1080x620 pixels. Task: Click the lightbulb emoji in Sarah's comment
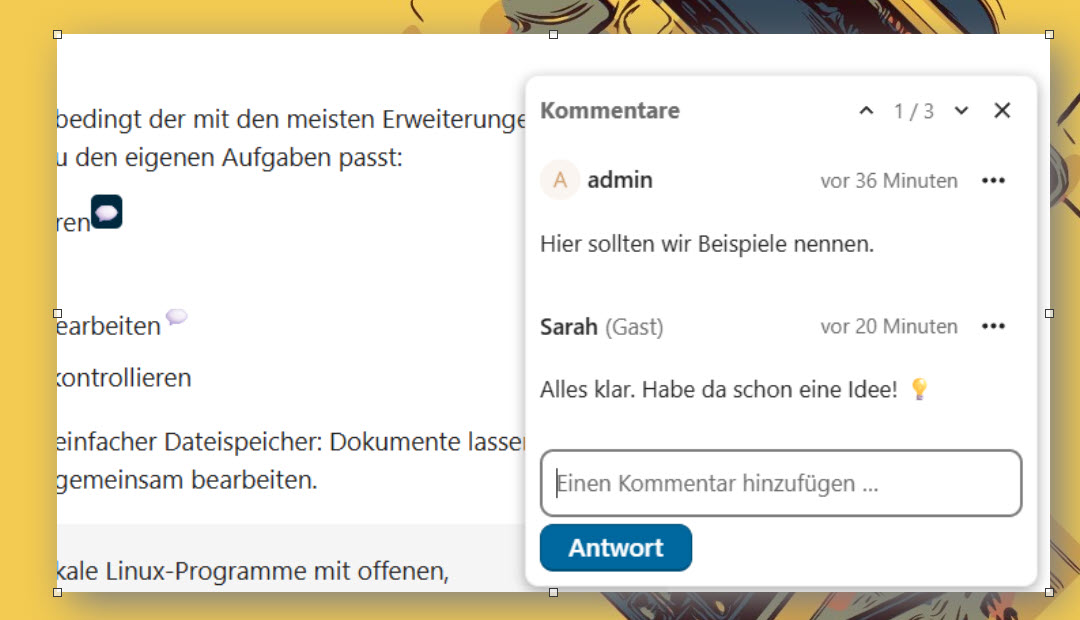tap(920, 389)
